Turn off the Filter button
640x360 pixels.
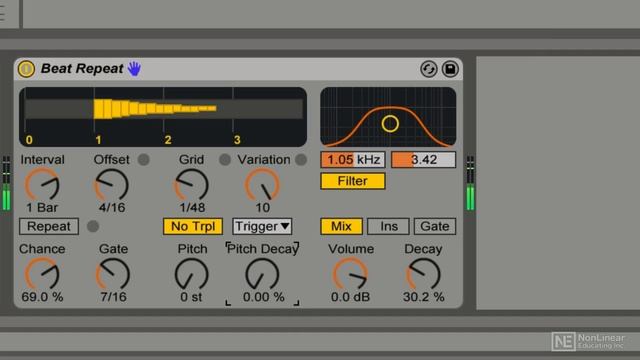pyautogui.click(x=353, y=181)
